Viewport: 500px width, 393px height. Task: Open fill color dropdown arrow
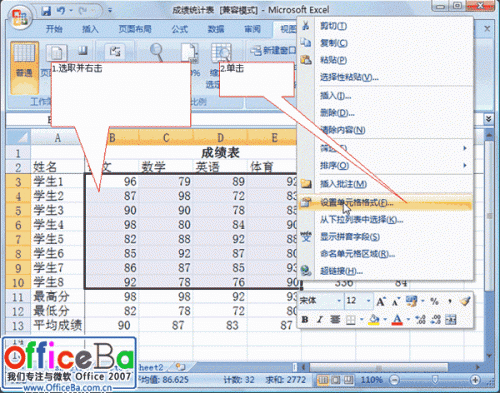click(385, 320)
